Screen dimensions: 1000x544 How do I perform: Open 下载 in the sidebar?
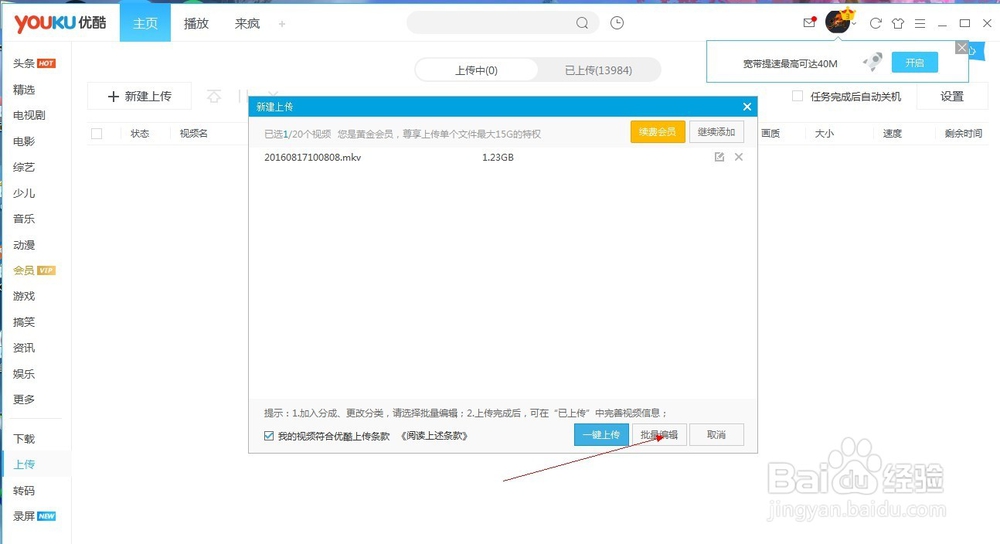24,439
